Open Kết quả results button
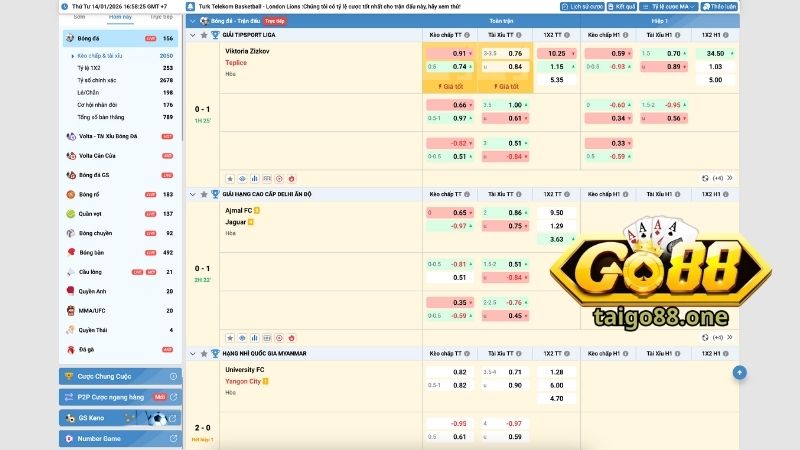 [x=621, y=7]
